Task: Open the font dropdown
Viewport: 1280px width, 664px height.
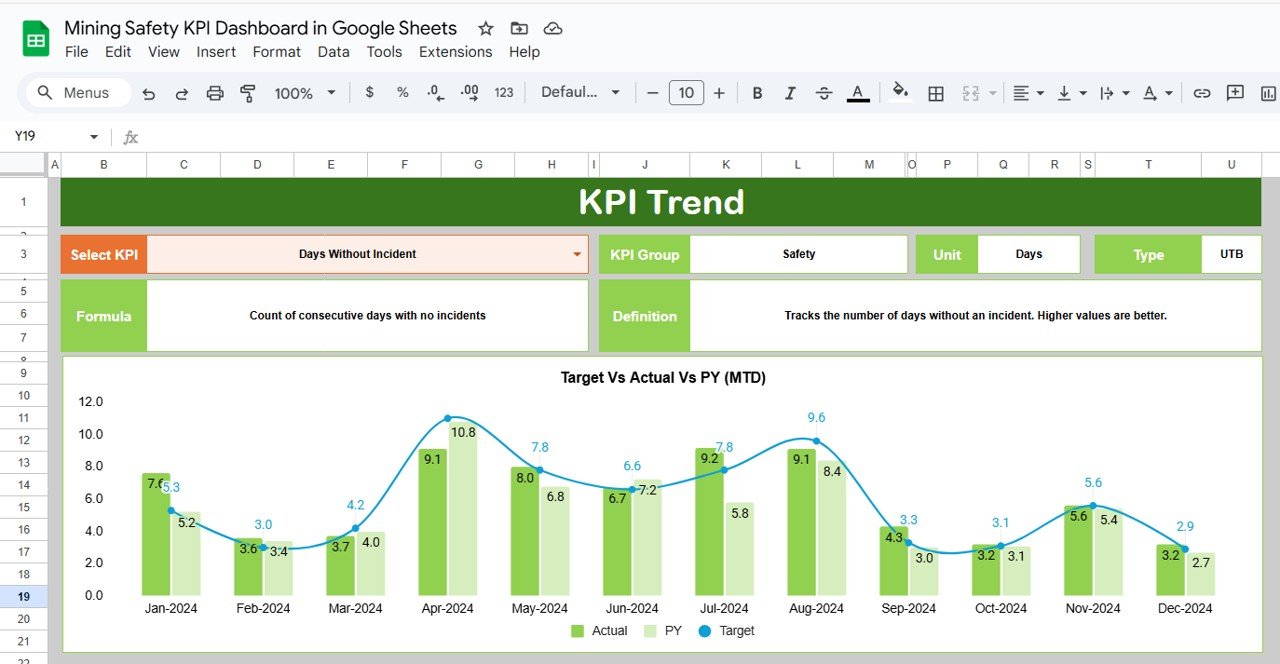Action: click(580, 92)
